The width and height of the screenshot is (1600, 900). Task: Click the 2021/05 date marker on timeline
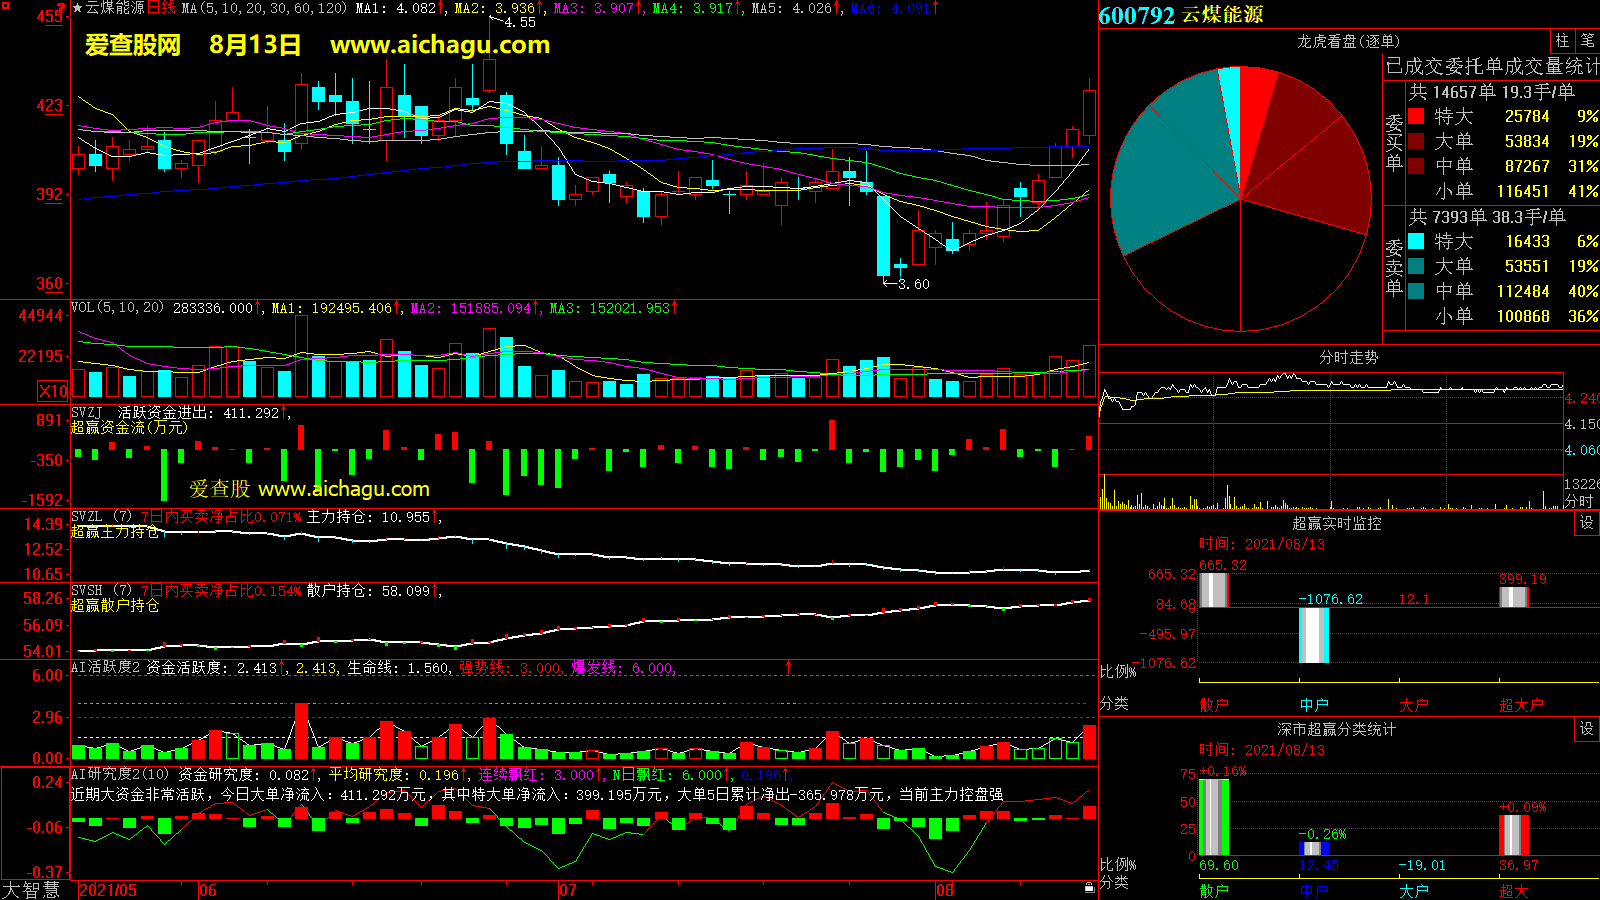click(108, 890)
